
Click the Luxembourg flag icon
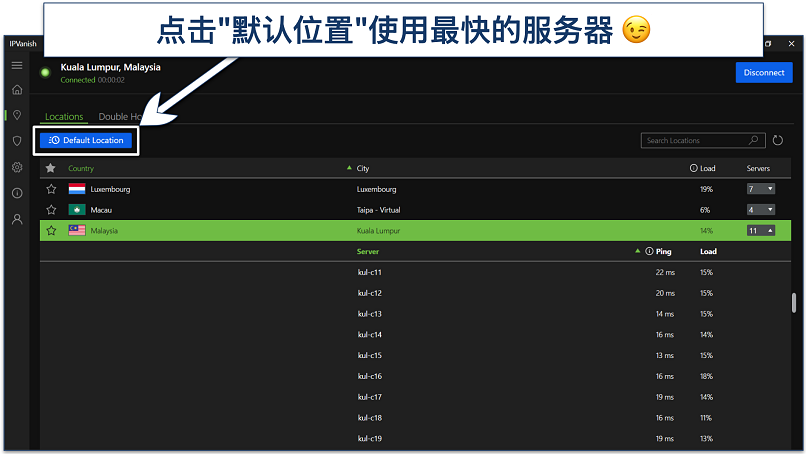[77, 189]
